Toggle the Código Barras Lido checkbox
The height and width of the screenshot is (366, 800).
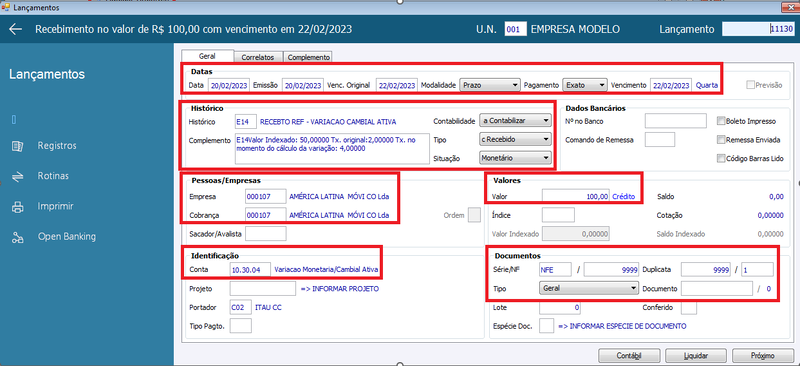tap(721, 158)
